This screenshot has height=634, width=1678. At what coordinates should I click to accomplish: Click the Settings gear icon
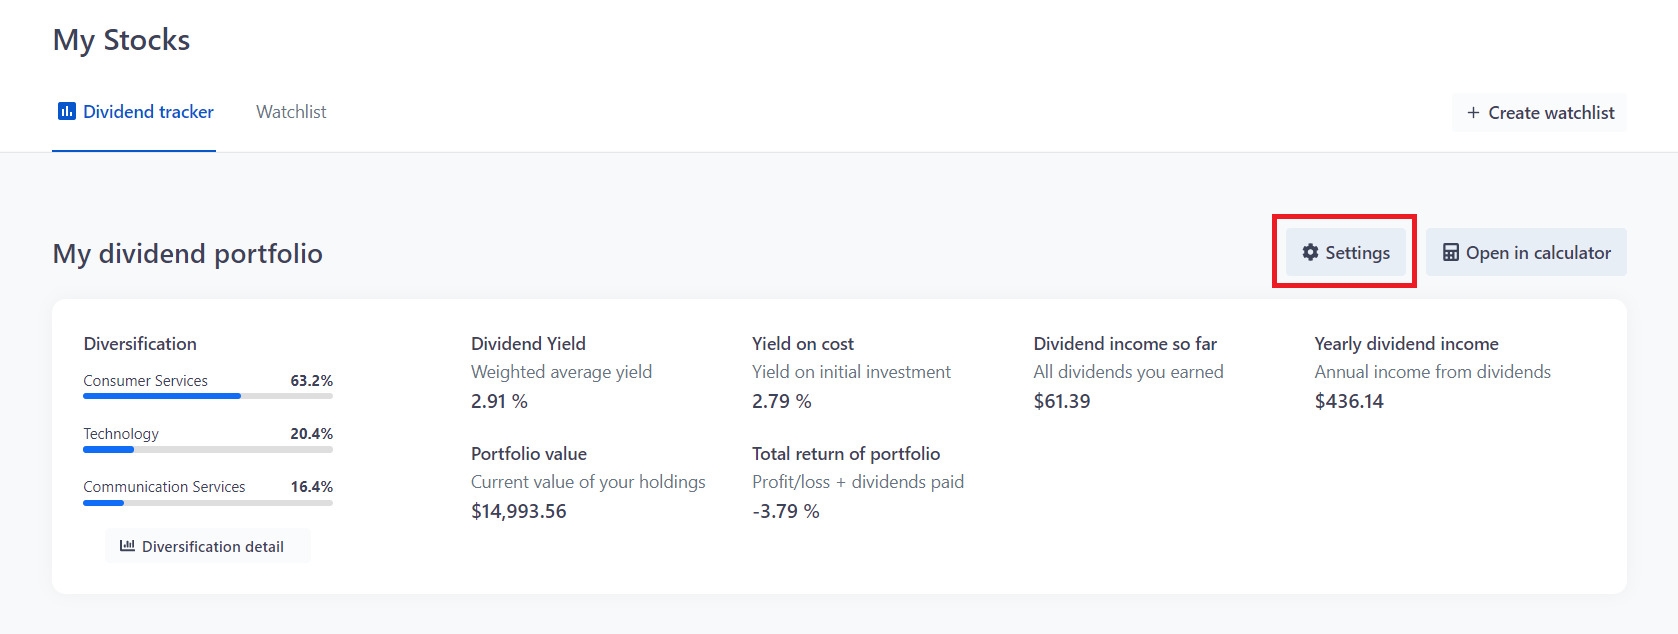coord(1310,253)
